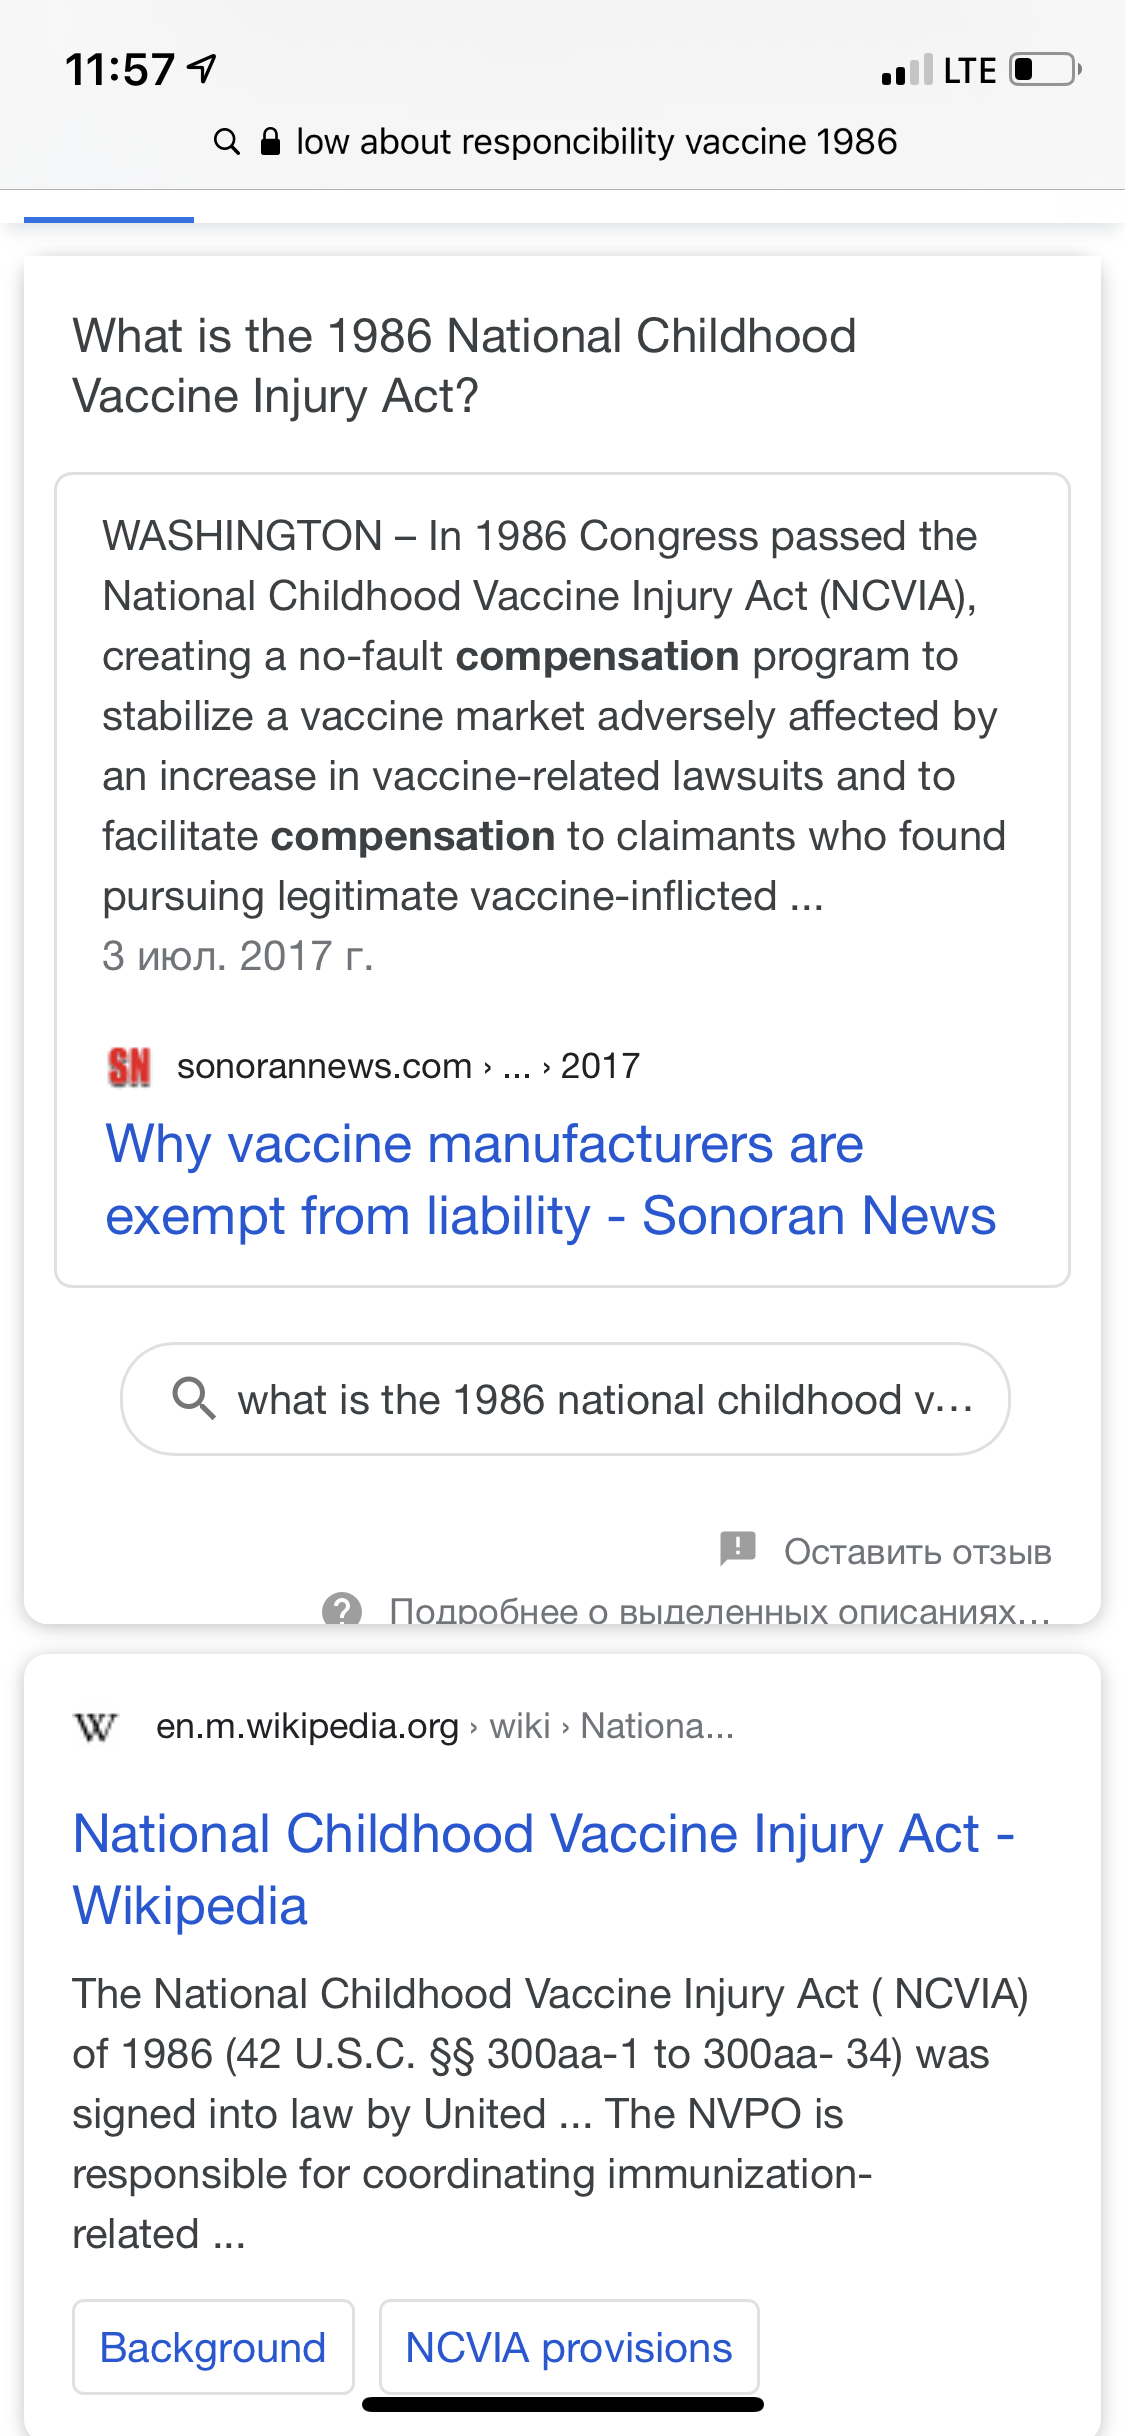Tap the search magnifier icon in address bar

click(x=227, y=142)
